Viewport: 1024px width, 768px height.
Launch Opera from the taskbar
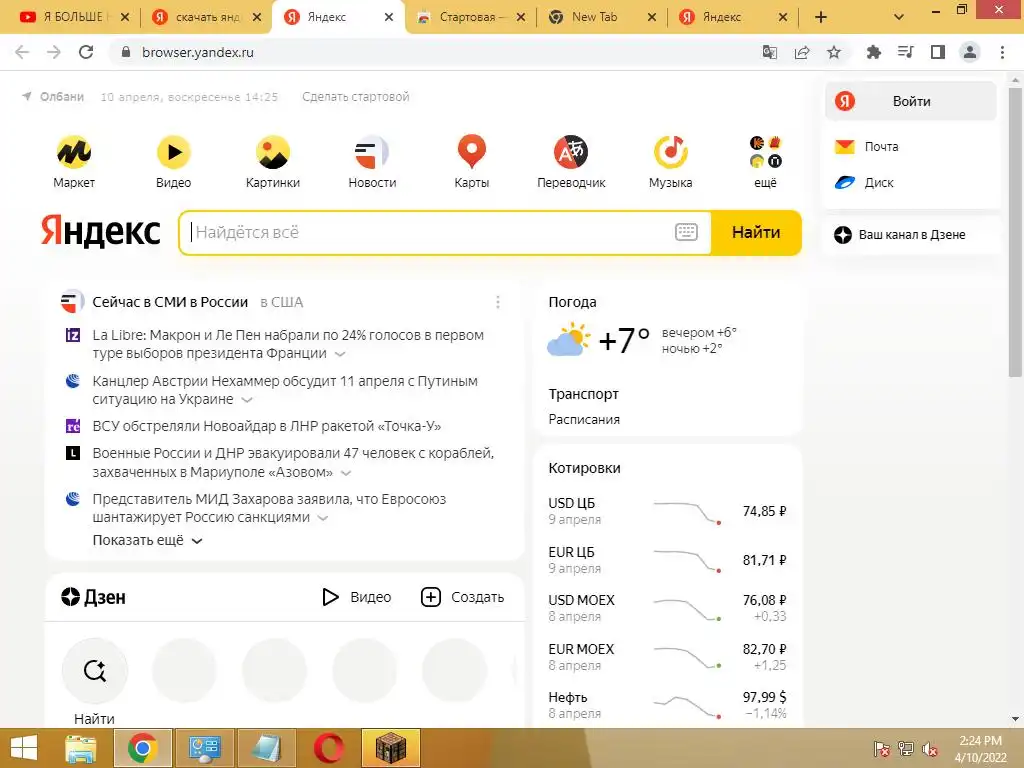[x=328, y=748]
